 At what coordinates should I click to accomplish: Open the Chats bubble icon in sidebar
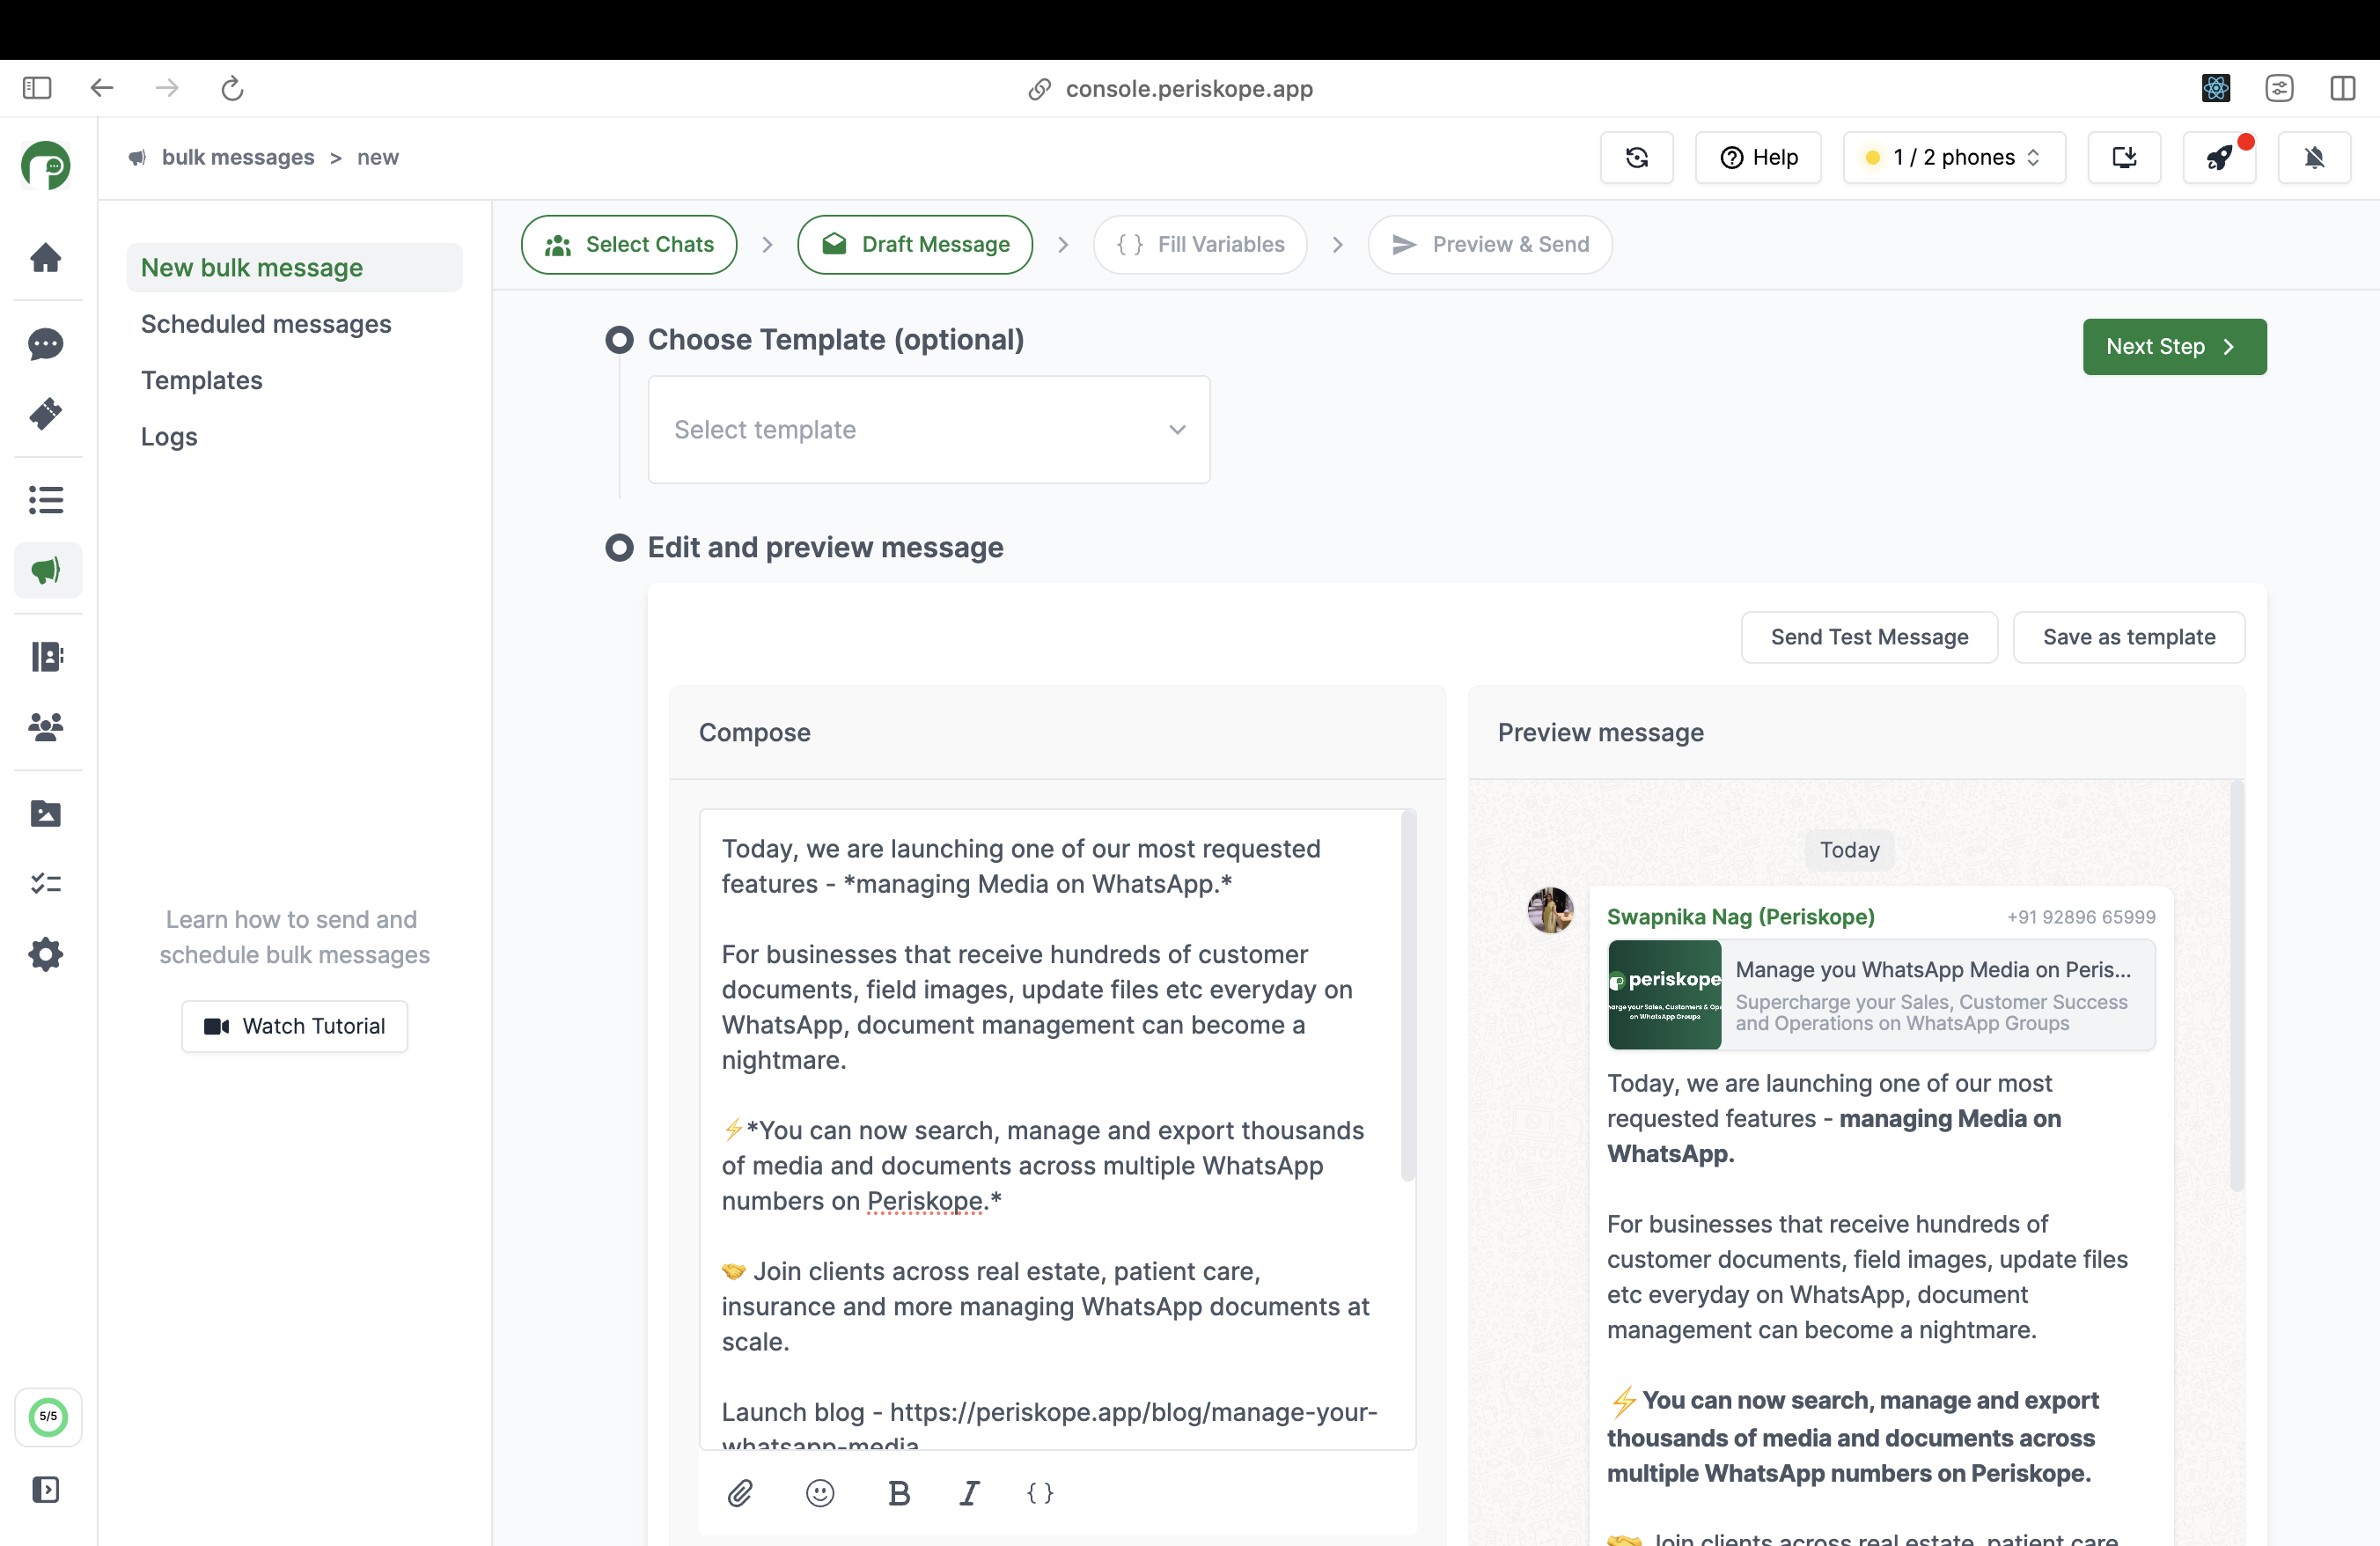click(x=46, y=345)
